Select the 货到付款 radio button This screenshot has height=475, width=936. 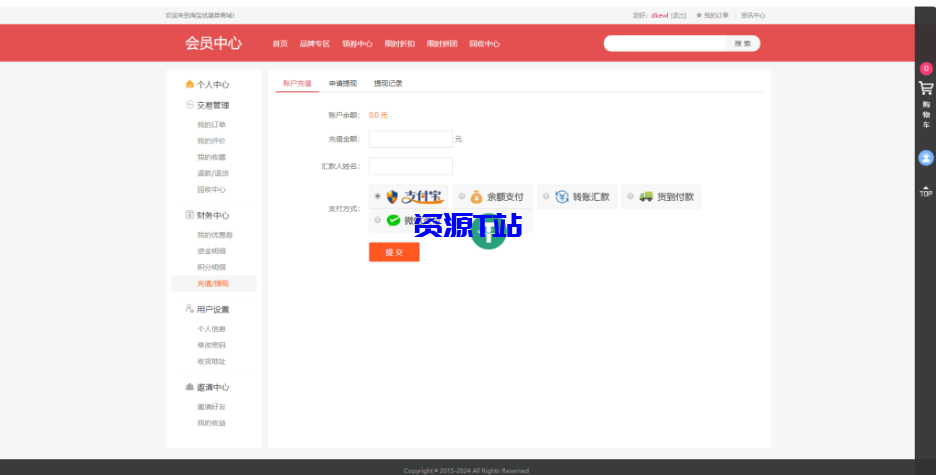coord(630,196)
